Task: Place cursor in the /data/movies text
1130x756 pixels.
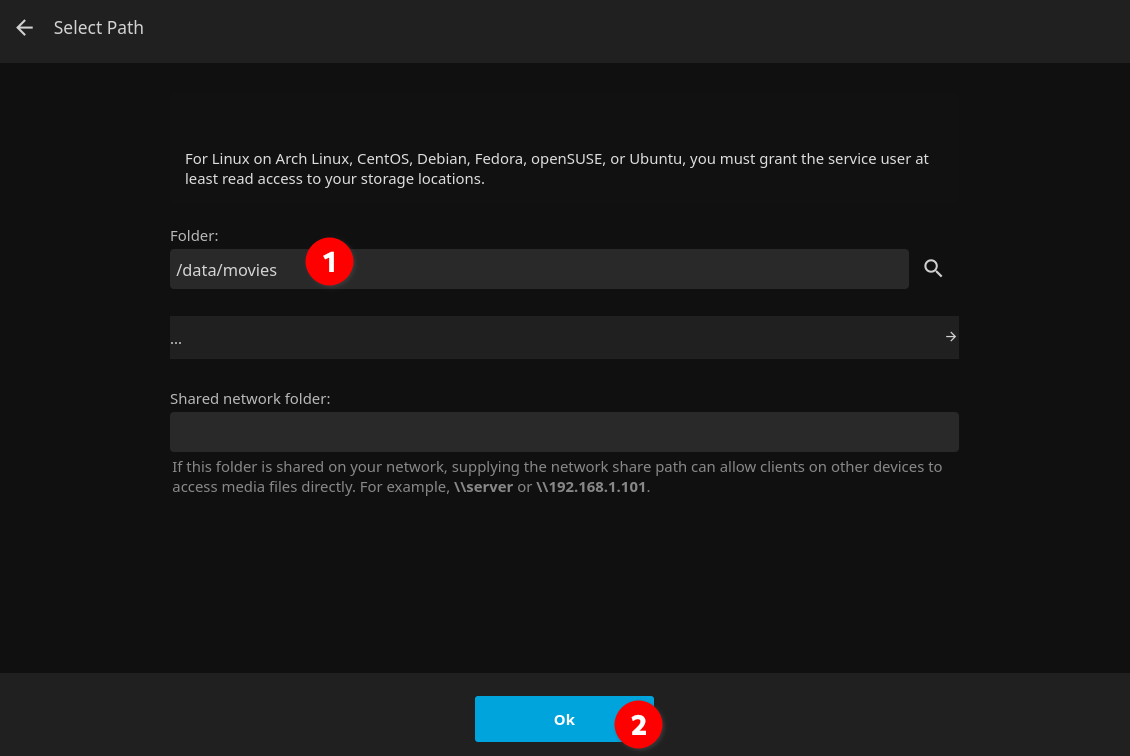Action: (x=226, y=270)
